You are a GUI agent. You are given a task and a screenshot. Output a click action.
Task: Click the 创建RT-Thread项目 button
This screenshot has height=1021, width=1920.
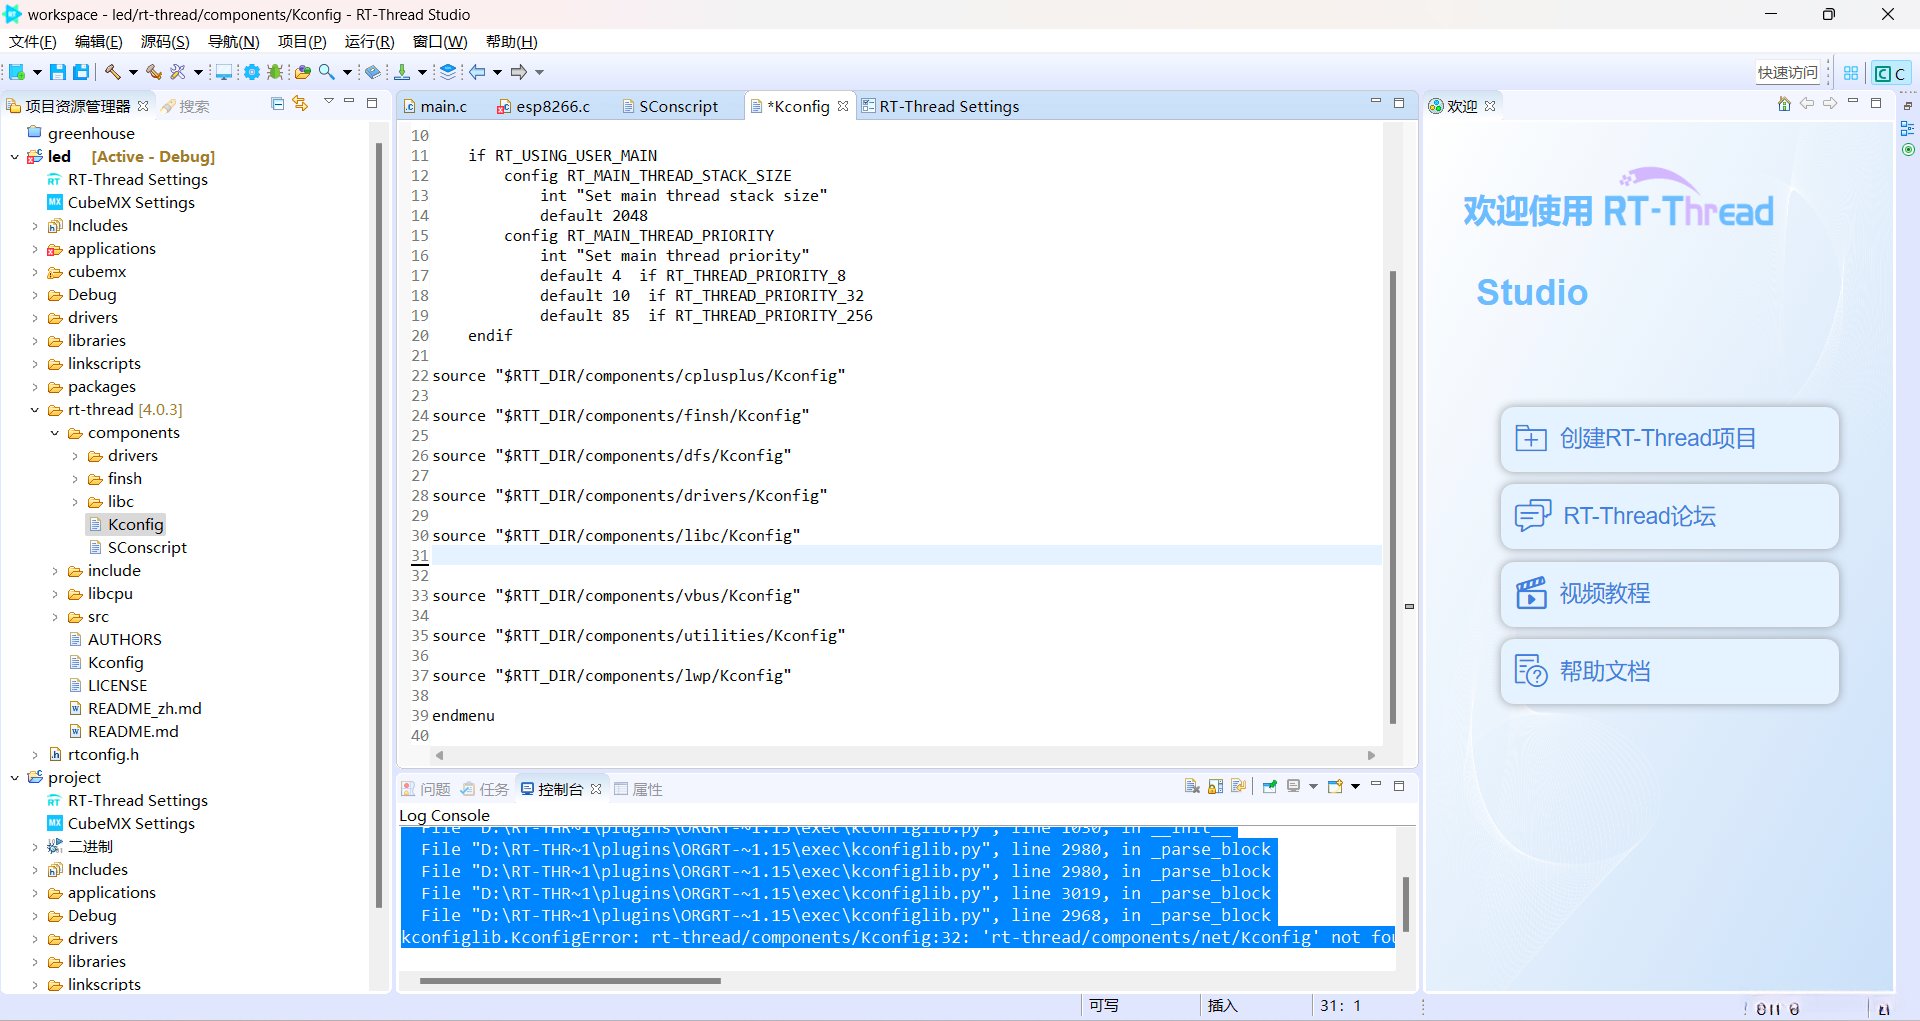1669,439
